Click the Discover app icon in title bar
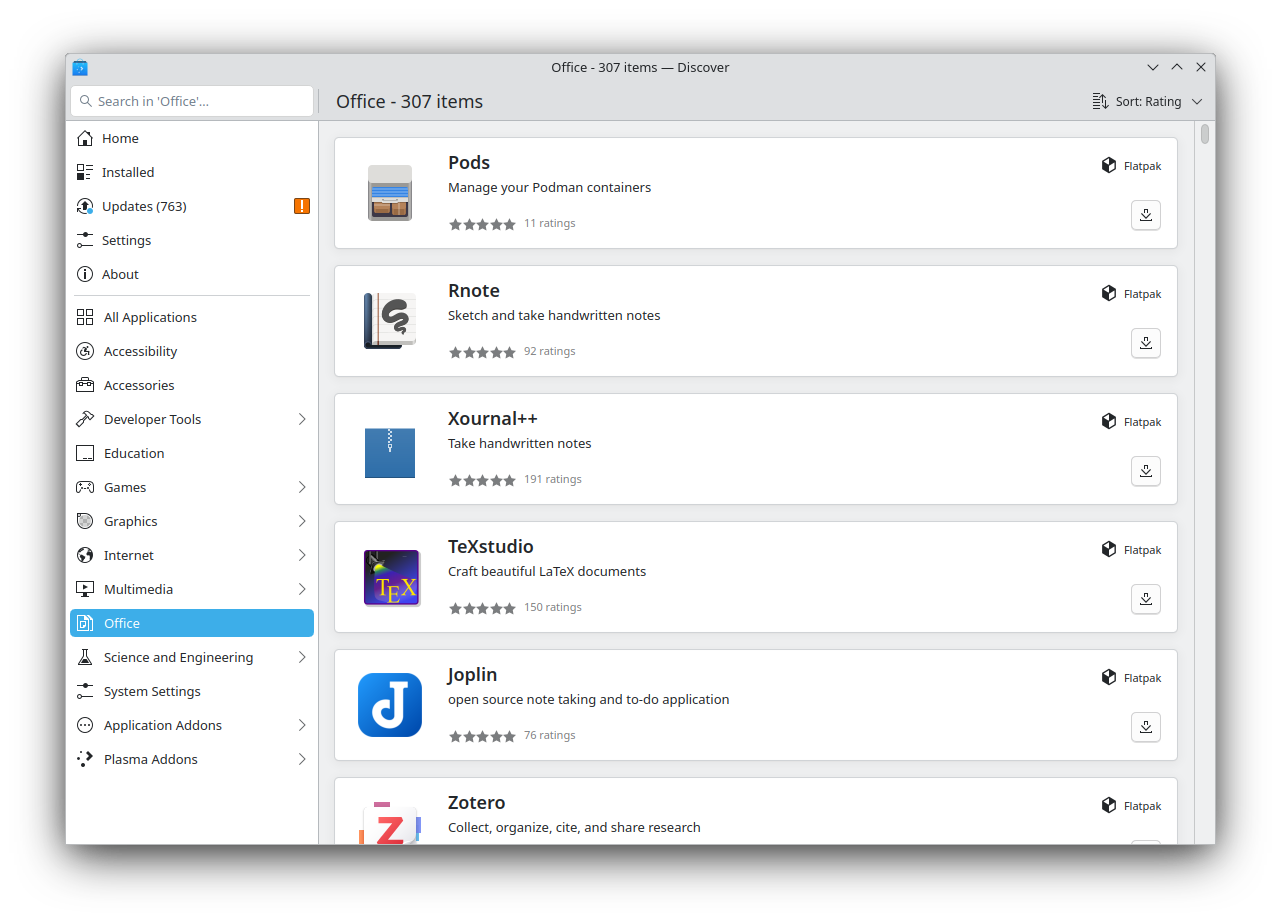Viewport: 1281px width, 922px height. [x=80, y=68]
